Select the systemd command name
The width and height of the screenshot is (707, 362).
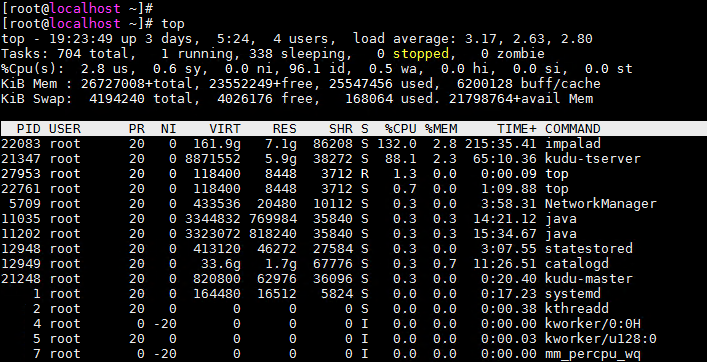coord(573,294)
